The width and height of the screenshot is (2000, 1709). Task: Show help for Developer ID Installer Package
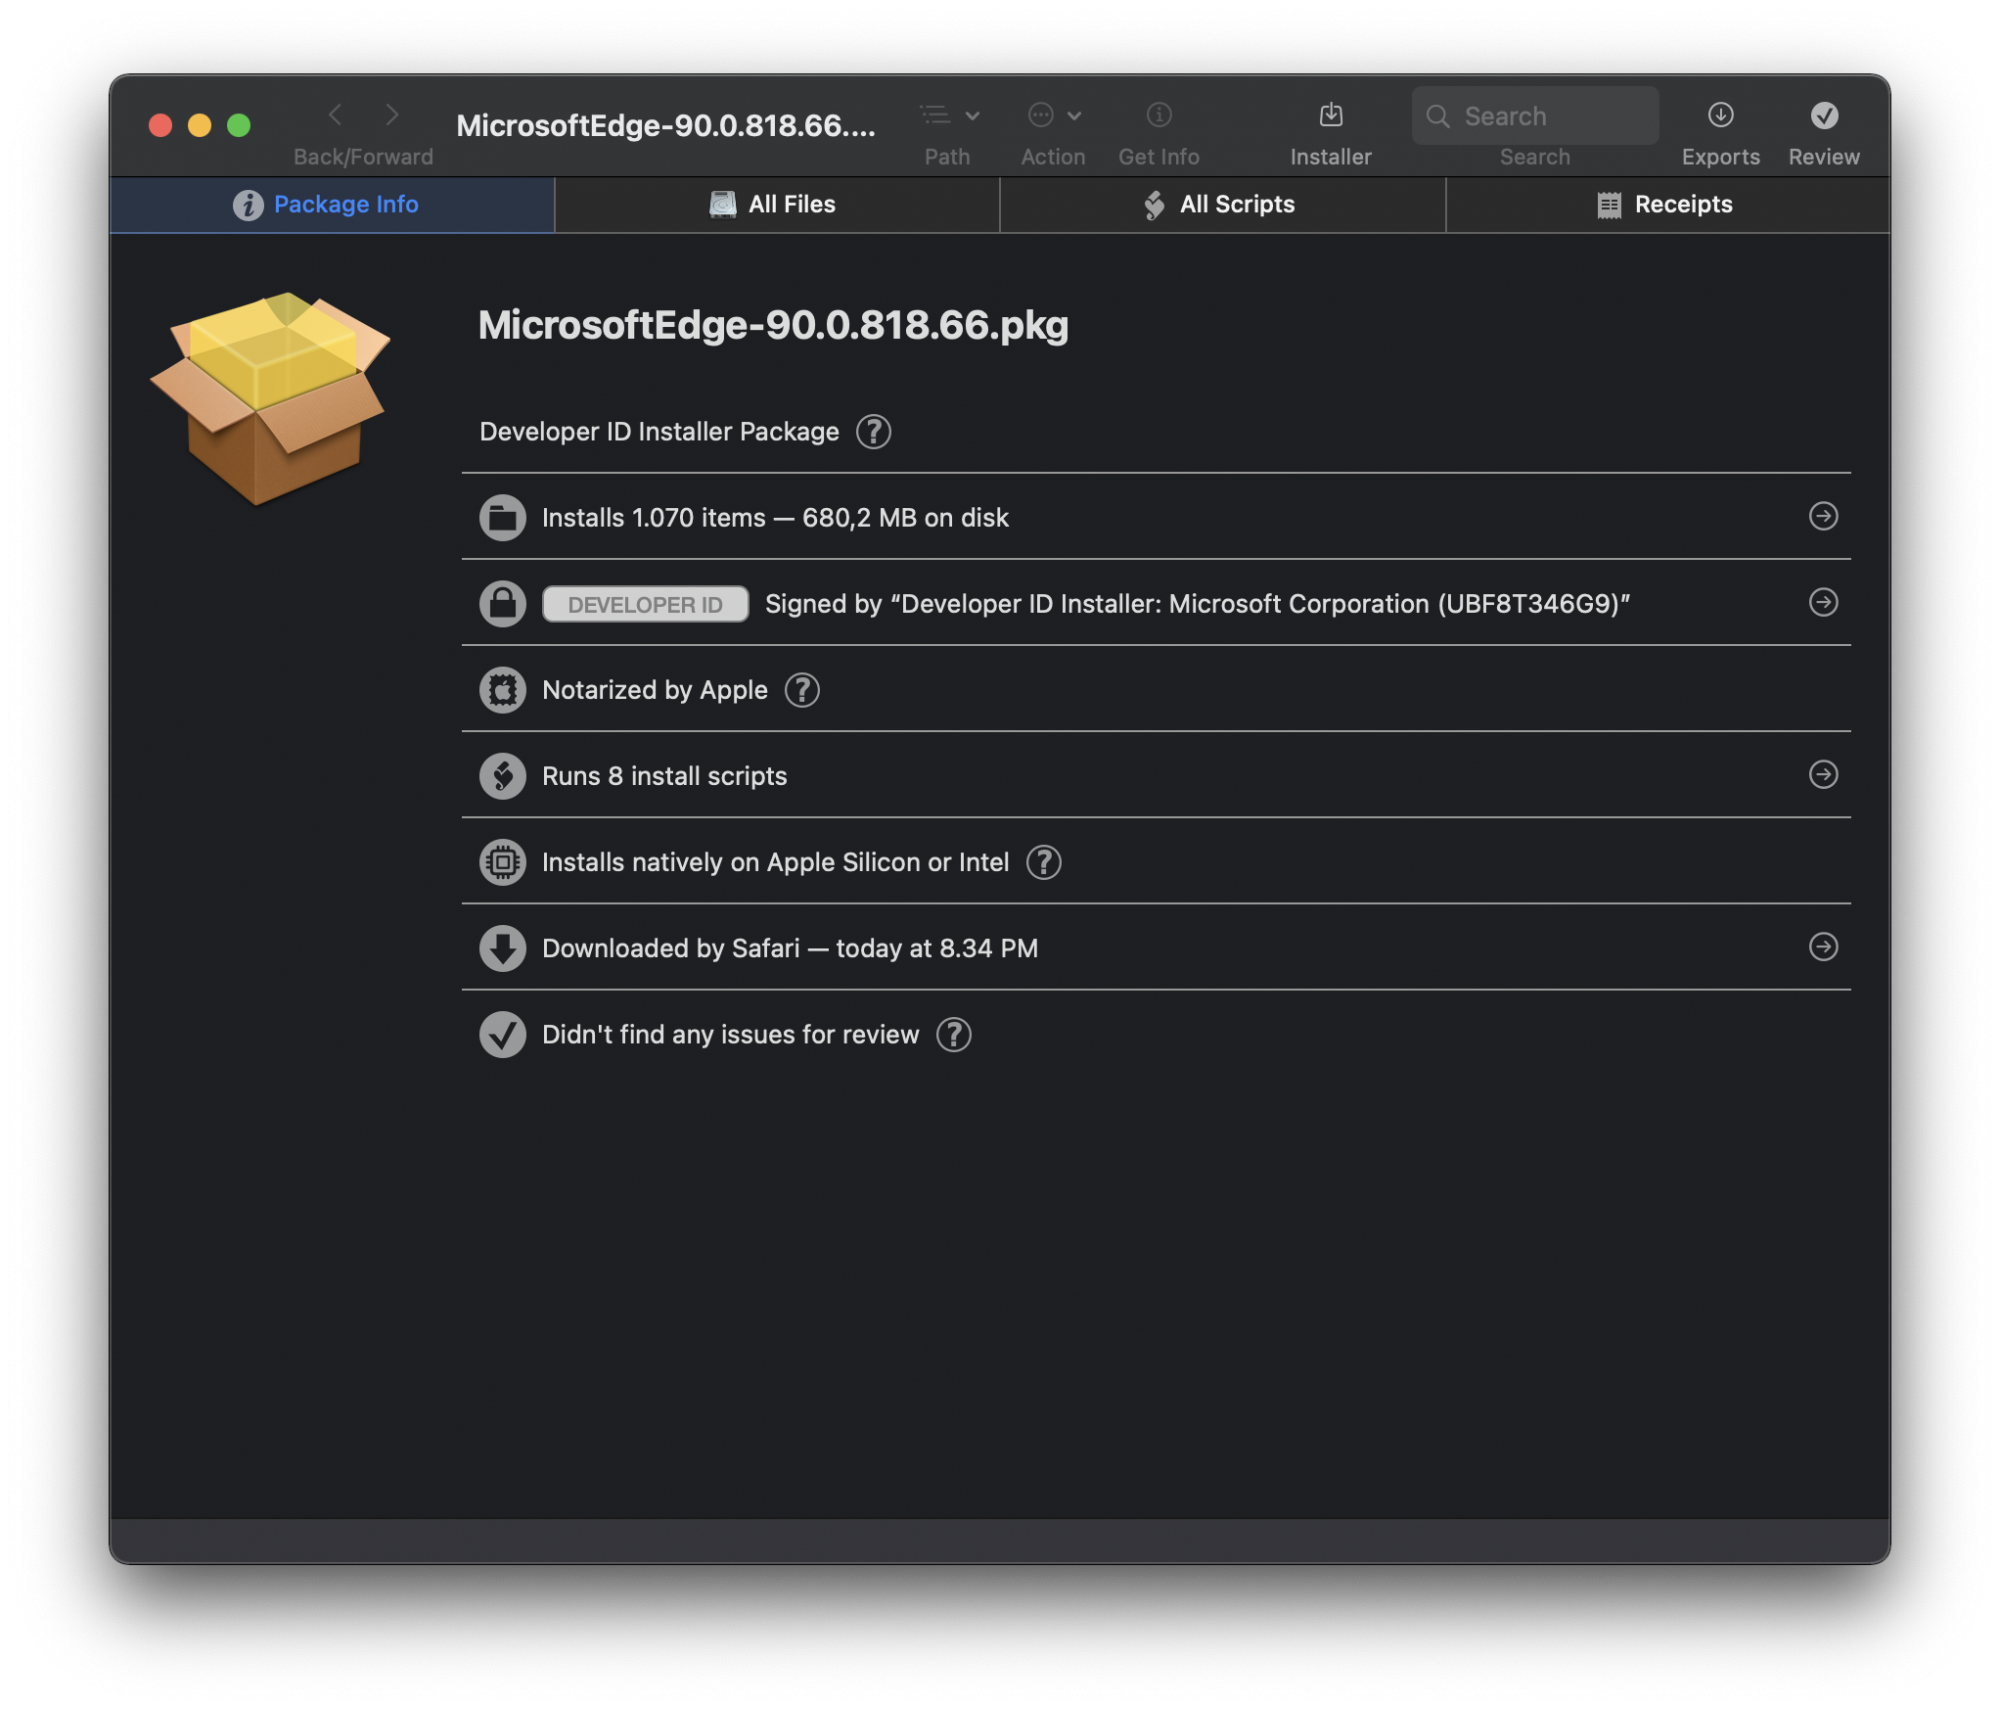tap(873, 432)
